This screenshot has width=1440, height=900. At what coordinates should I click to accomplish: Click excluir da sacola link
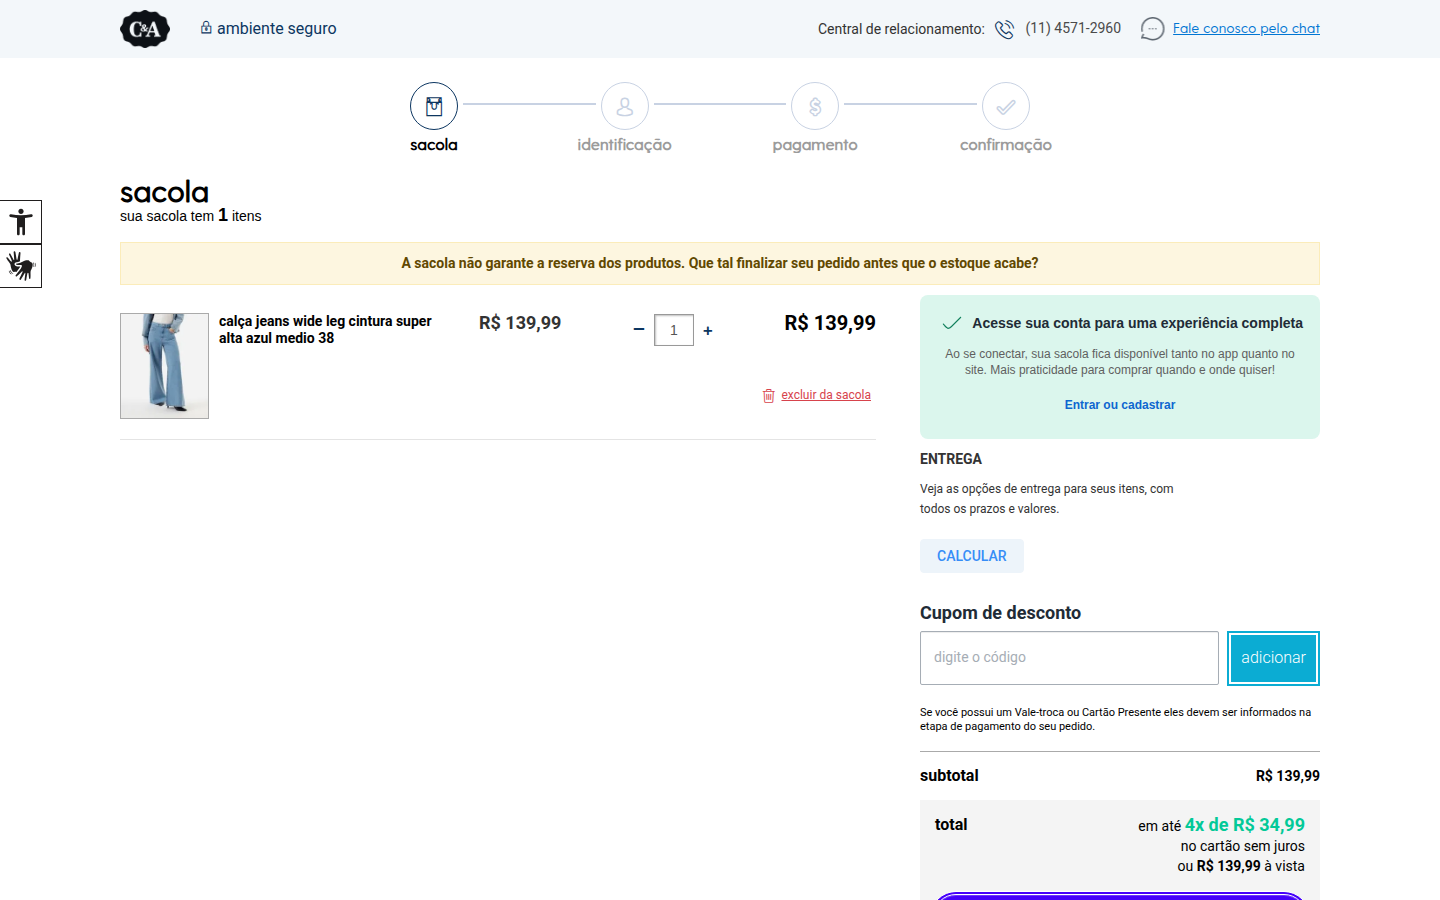tap(826, 395)
